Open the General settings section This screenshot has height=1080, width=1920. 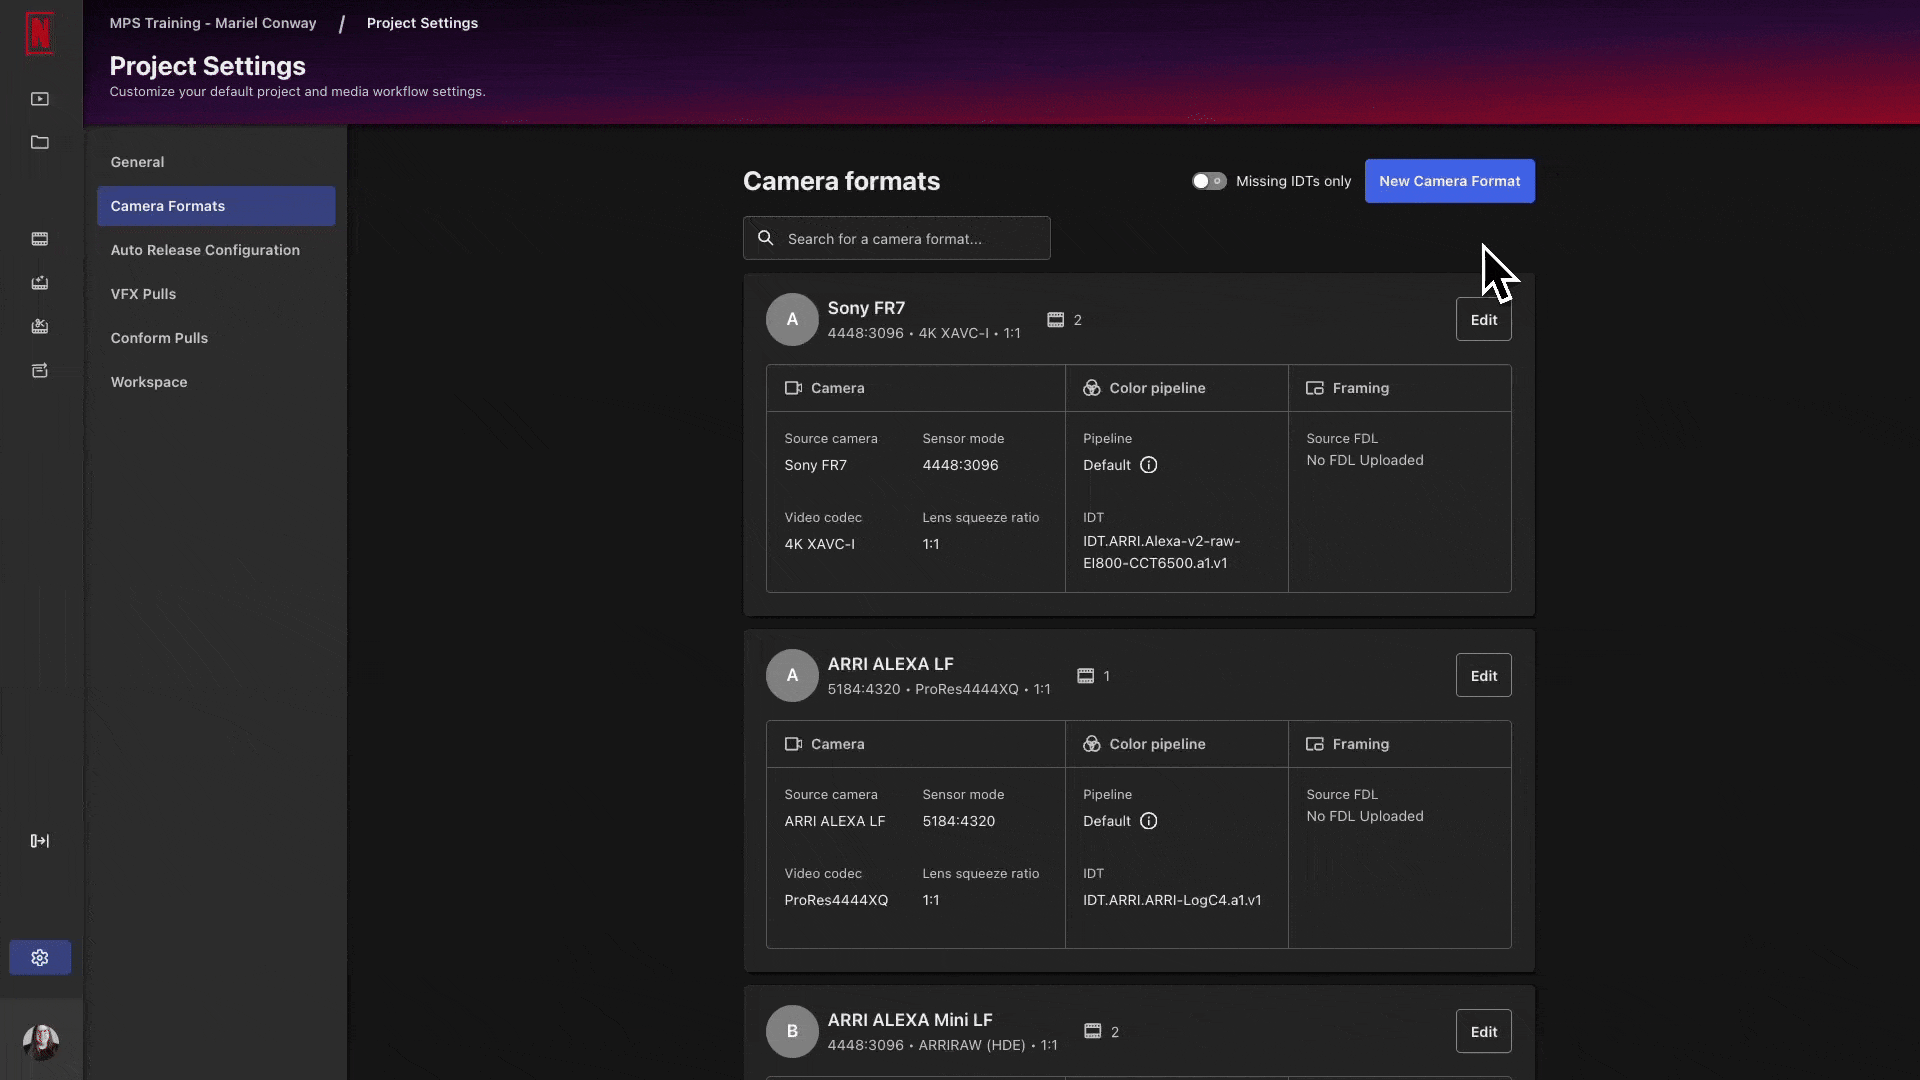(216, 162)
